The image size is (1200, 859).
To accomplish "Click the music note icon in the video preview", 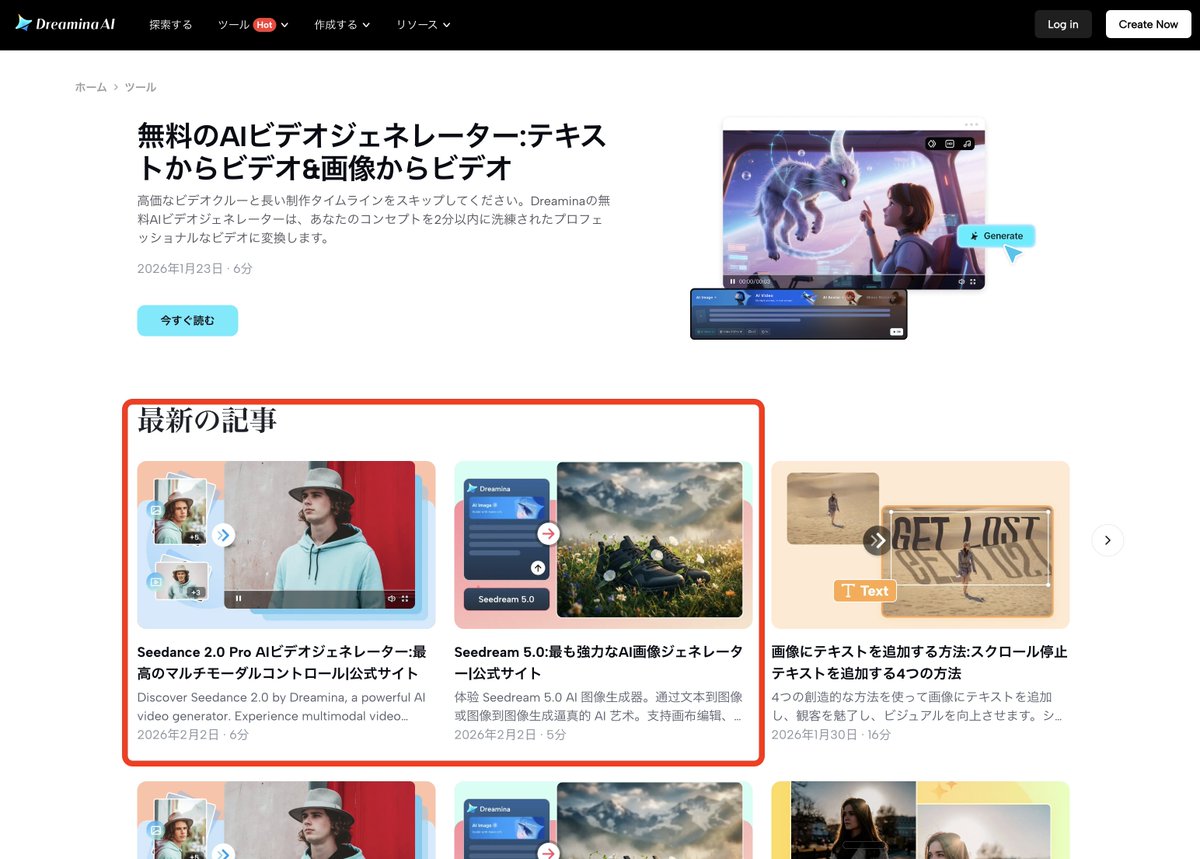I will click(x=966, y=144).
